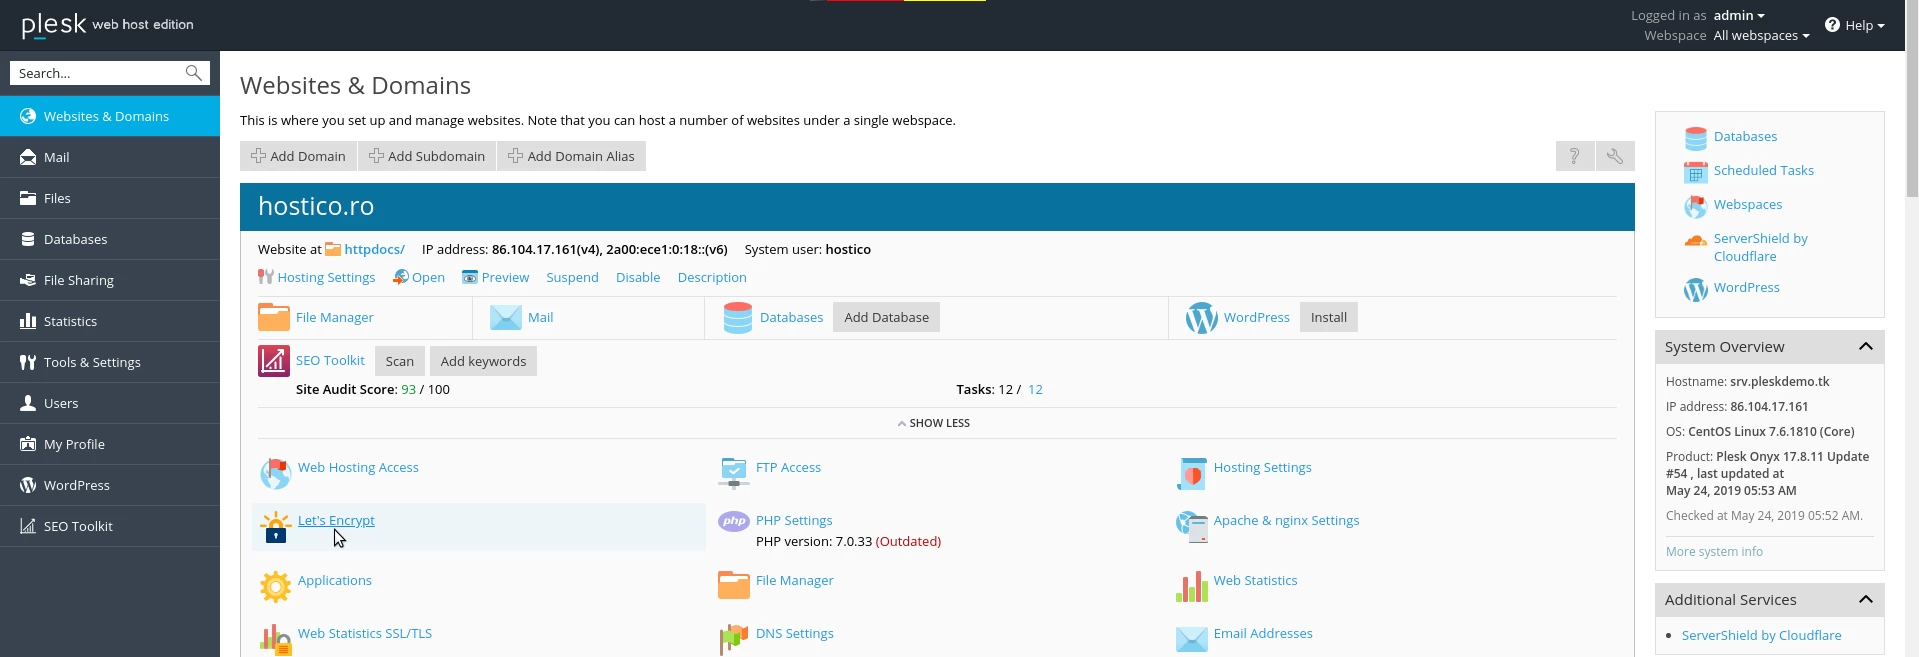This screenshot has width=1919, height=657.
Task: Collapse the System Overview panel
Action: (1865, 347)
